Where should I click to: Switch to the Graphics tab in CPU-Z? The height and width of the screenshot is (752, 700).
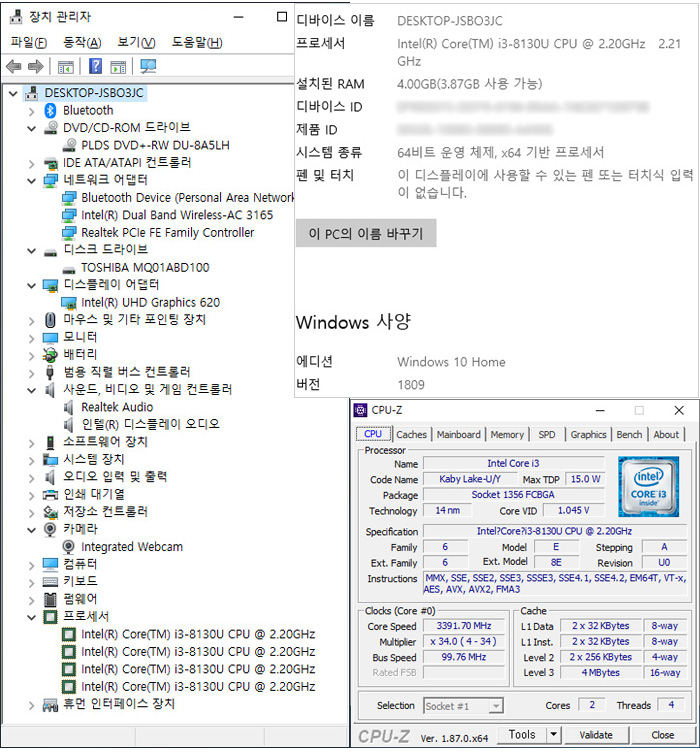coord(588,435)
